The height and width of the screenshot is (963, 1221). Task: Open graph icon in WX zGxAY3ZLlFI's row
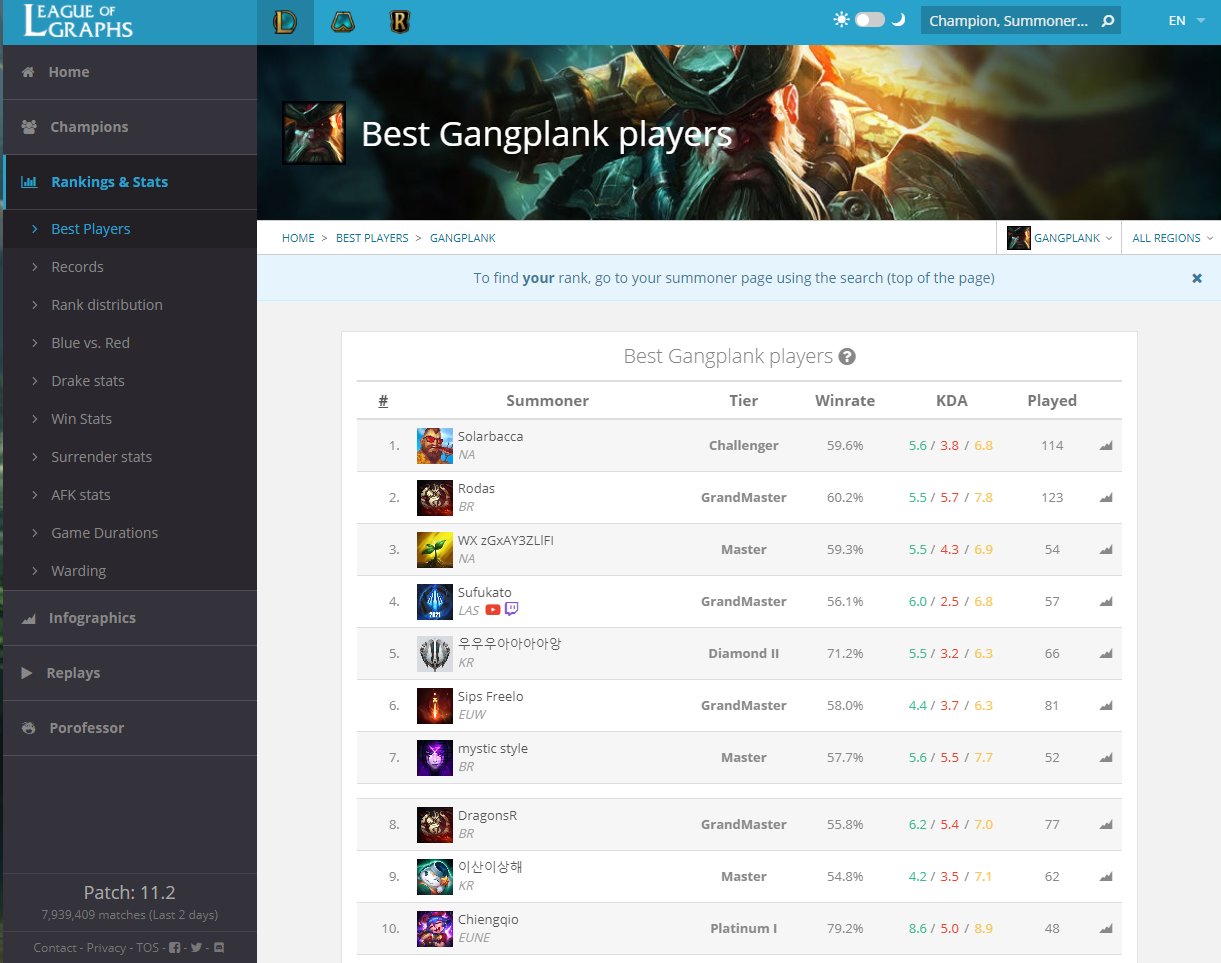[x=1105, y=550]
